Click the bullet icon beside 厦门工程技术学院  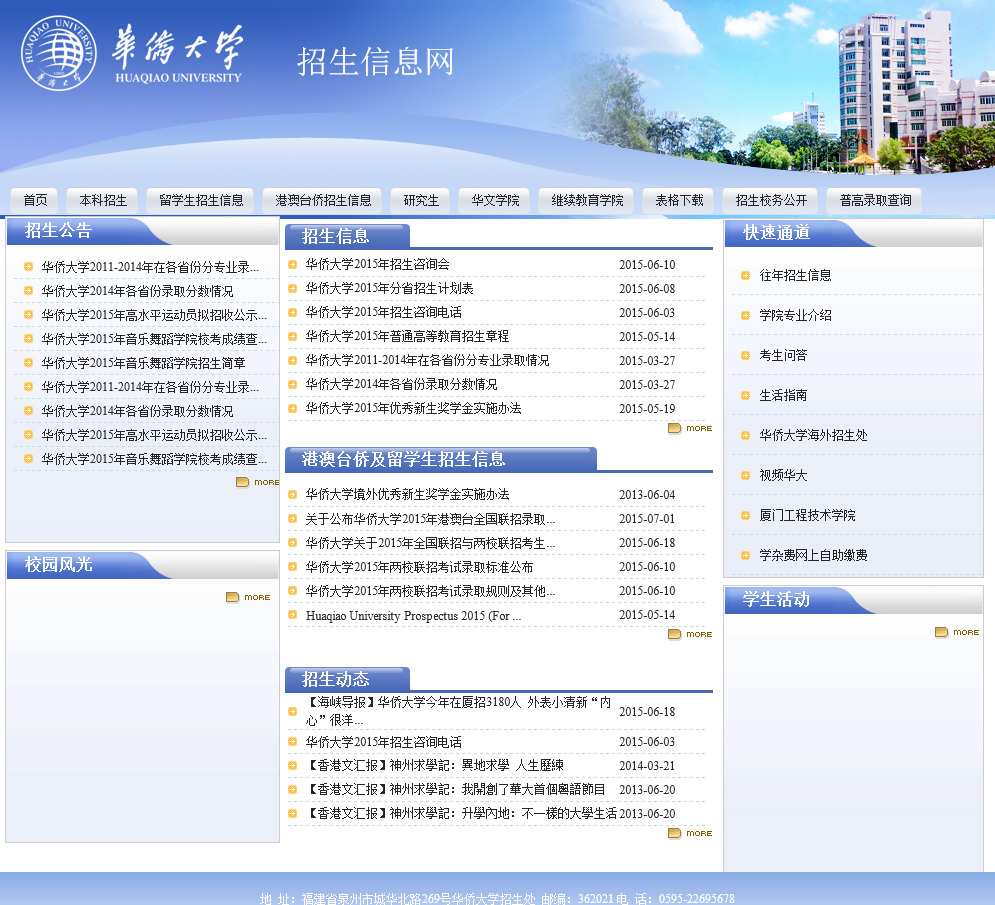[746, 515]
